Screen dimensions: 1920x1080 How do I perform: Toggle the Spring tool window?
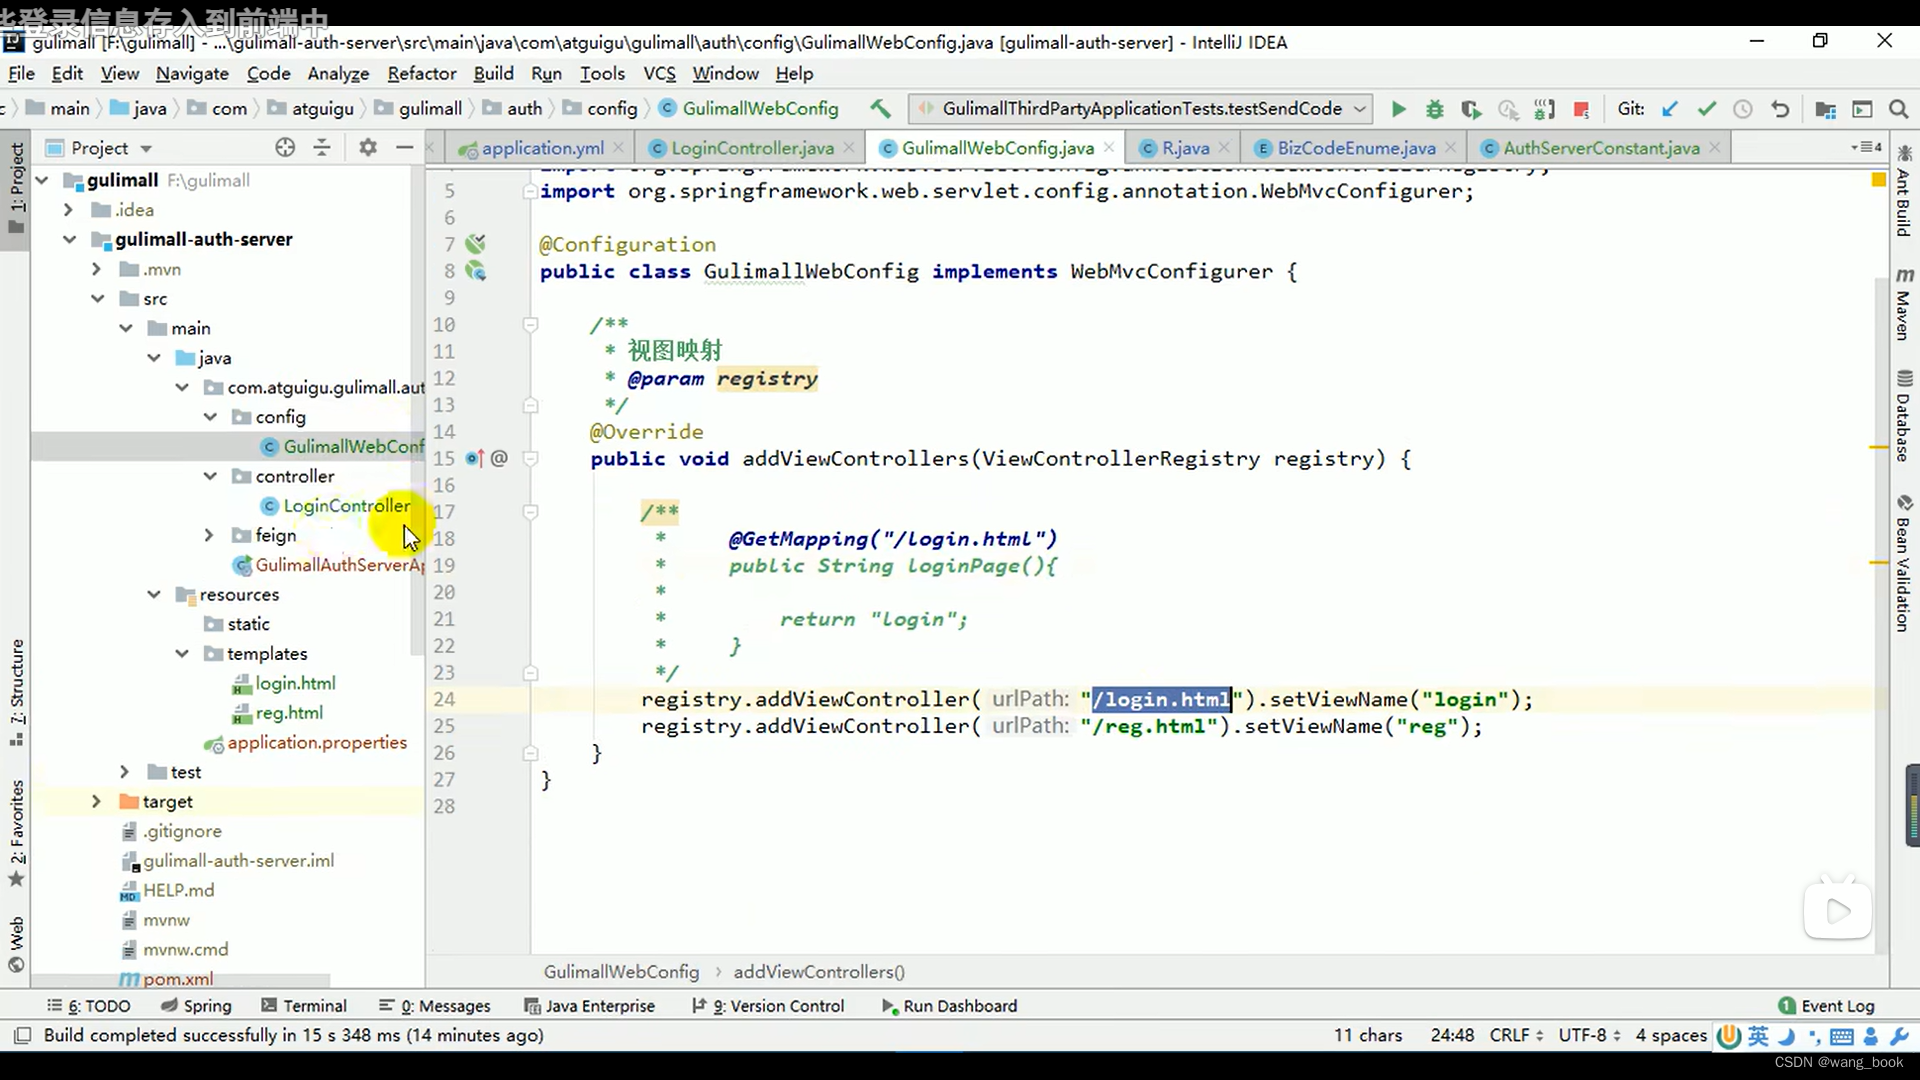pos(196,1006)
